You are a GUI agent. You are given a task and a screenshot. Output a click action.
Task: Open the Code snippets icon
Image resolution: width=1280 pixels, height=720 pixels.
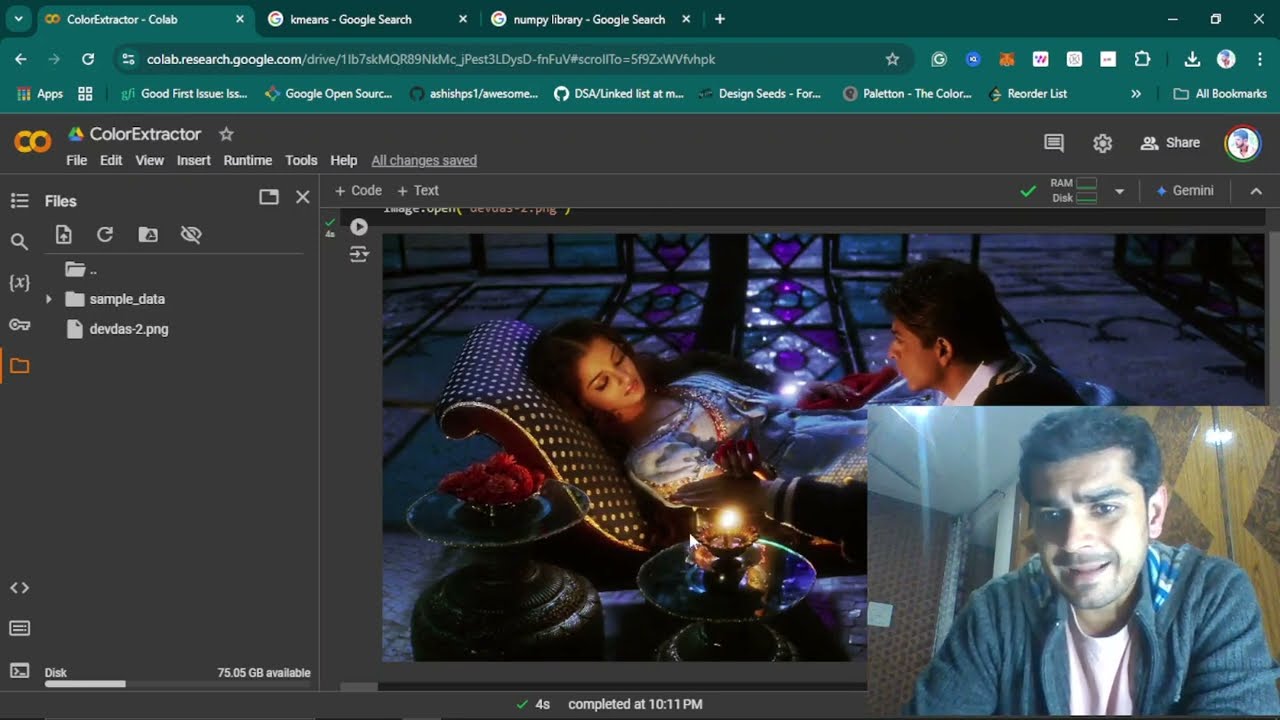click(19, 588)
